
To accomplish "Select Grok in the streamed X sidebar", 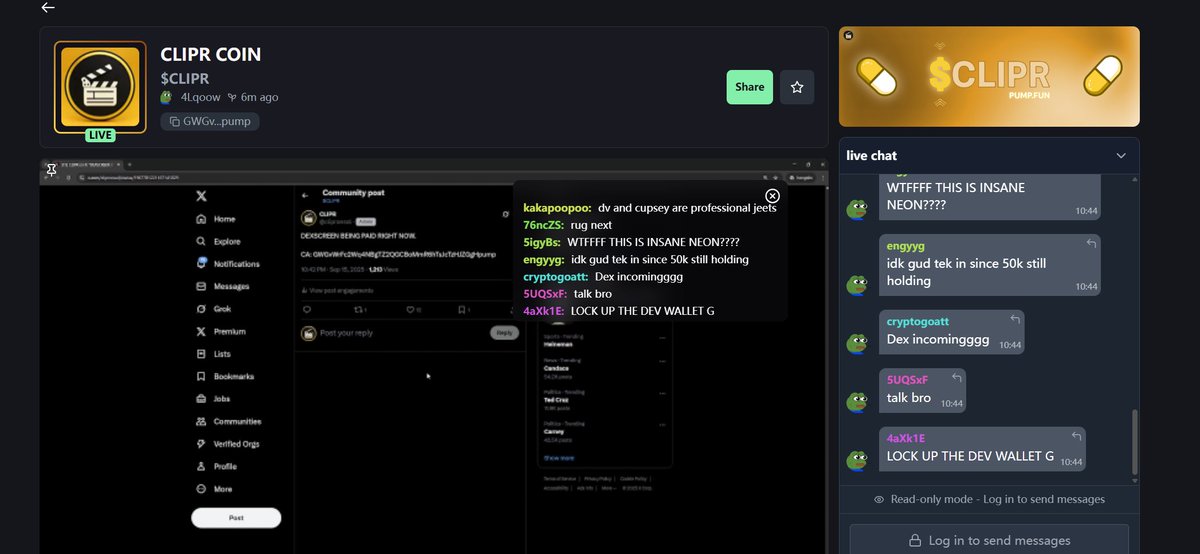I will pyautogui.click(x=214, y=309).
